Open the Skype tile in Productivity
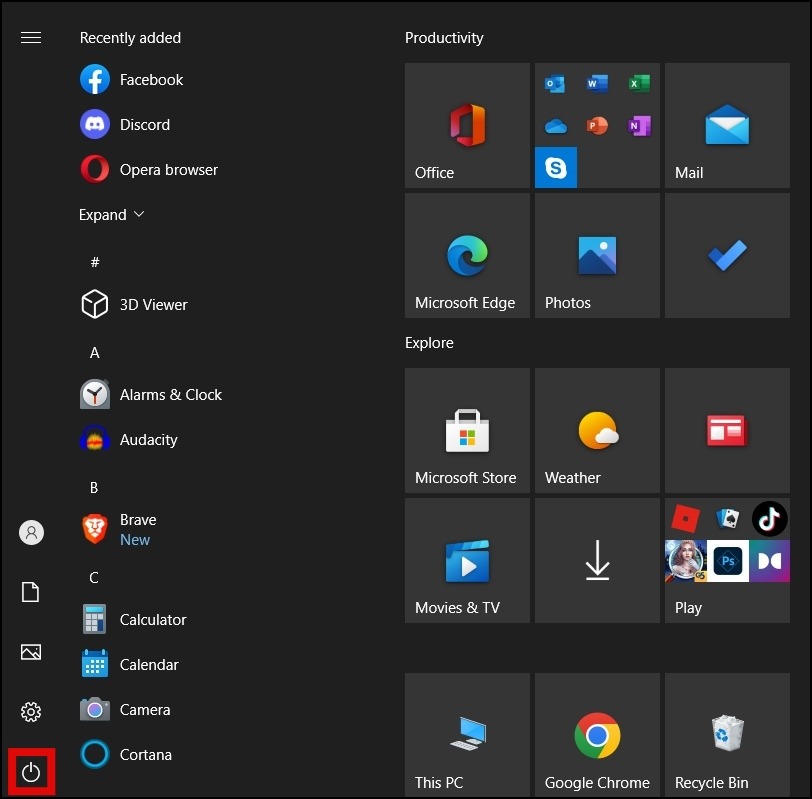 click(556, 168)
